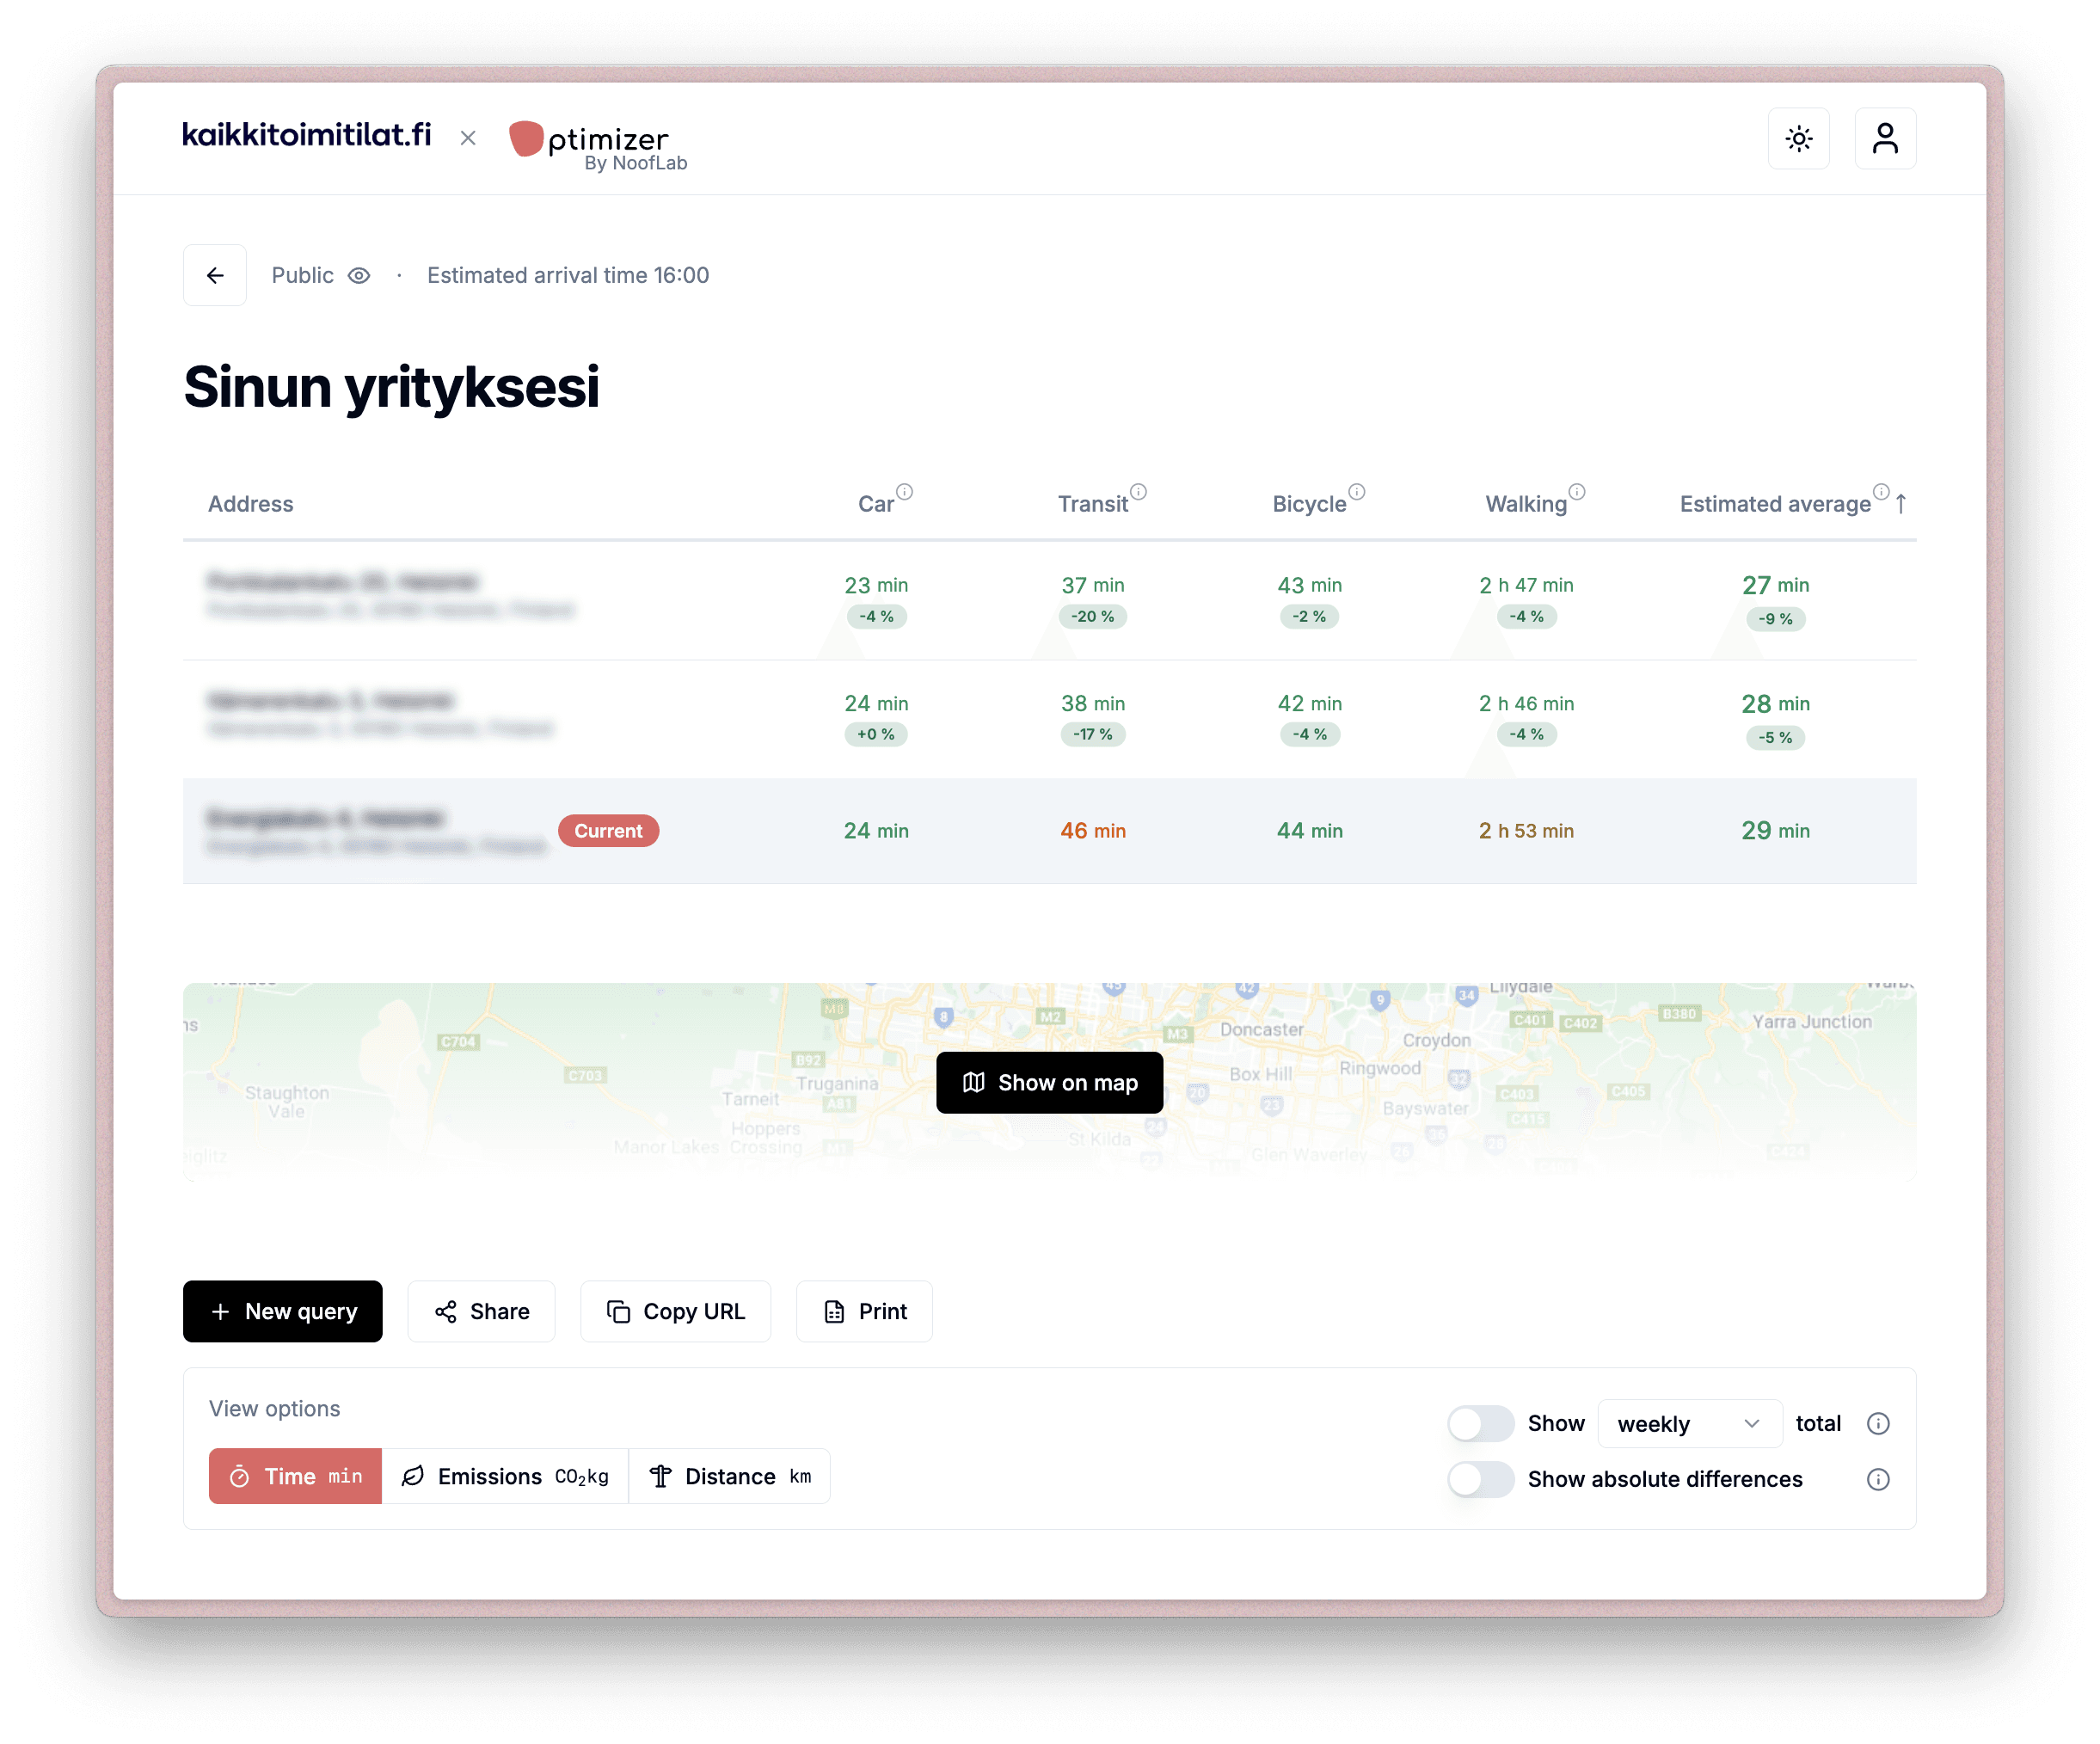Click the 23 min car time
This screenshot has width=2100, height=1744.
point(876,585)
